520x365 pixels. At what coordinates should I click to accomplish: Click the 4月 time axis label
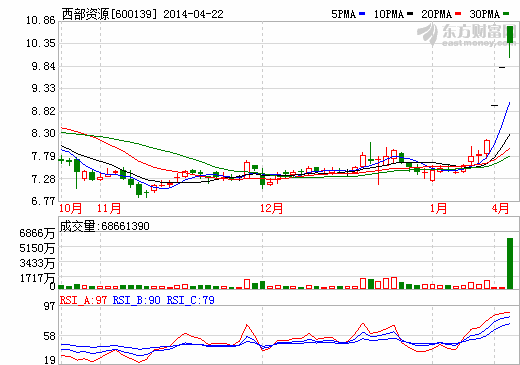500,209
